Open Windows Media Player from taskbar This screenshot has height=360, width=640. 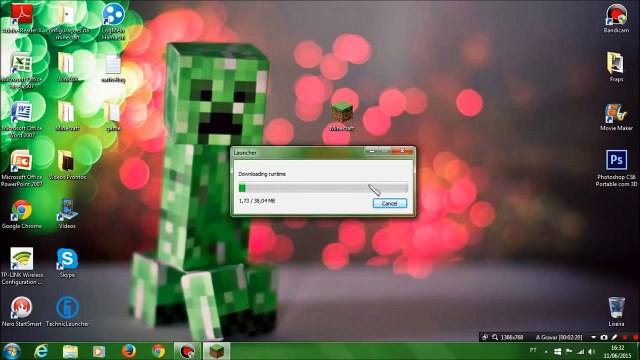[99, 351]
